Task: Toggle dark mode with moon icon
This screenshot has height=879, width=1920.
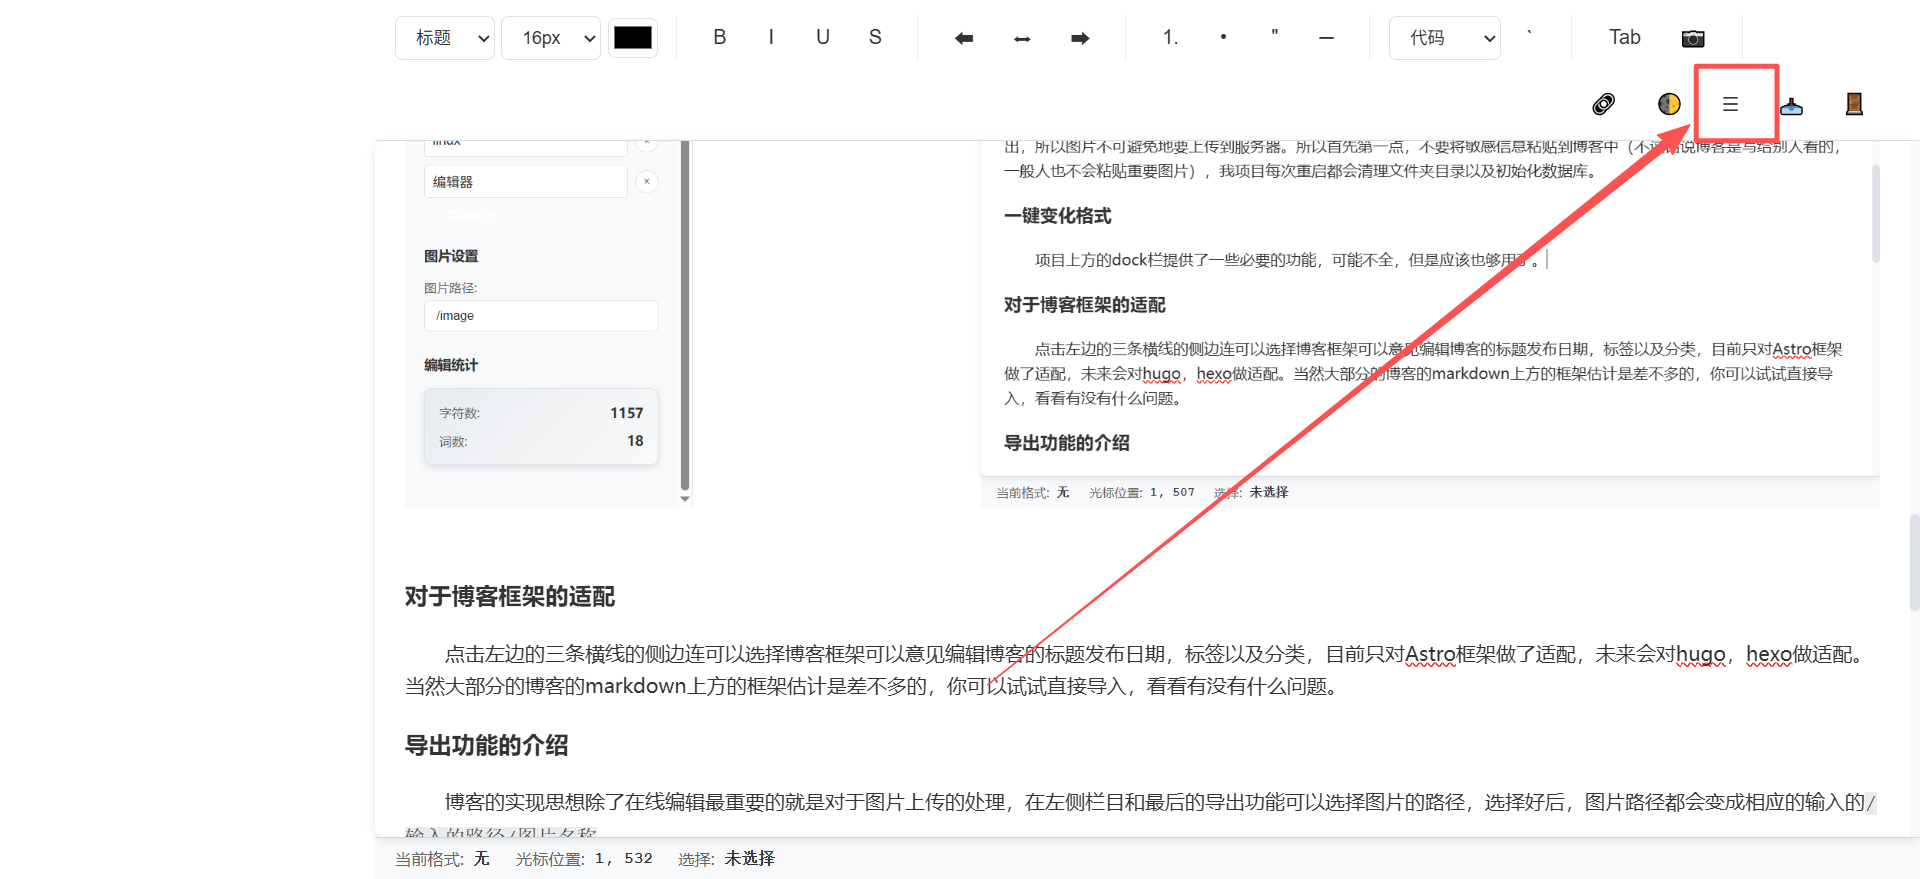Action: (x=1668, y=104)
